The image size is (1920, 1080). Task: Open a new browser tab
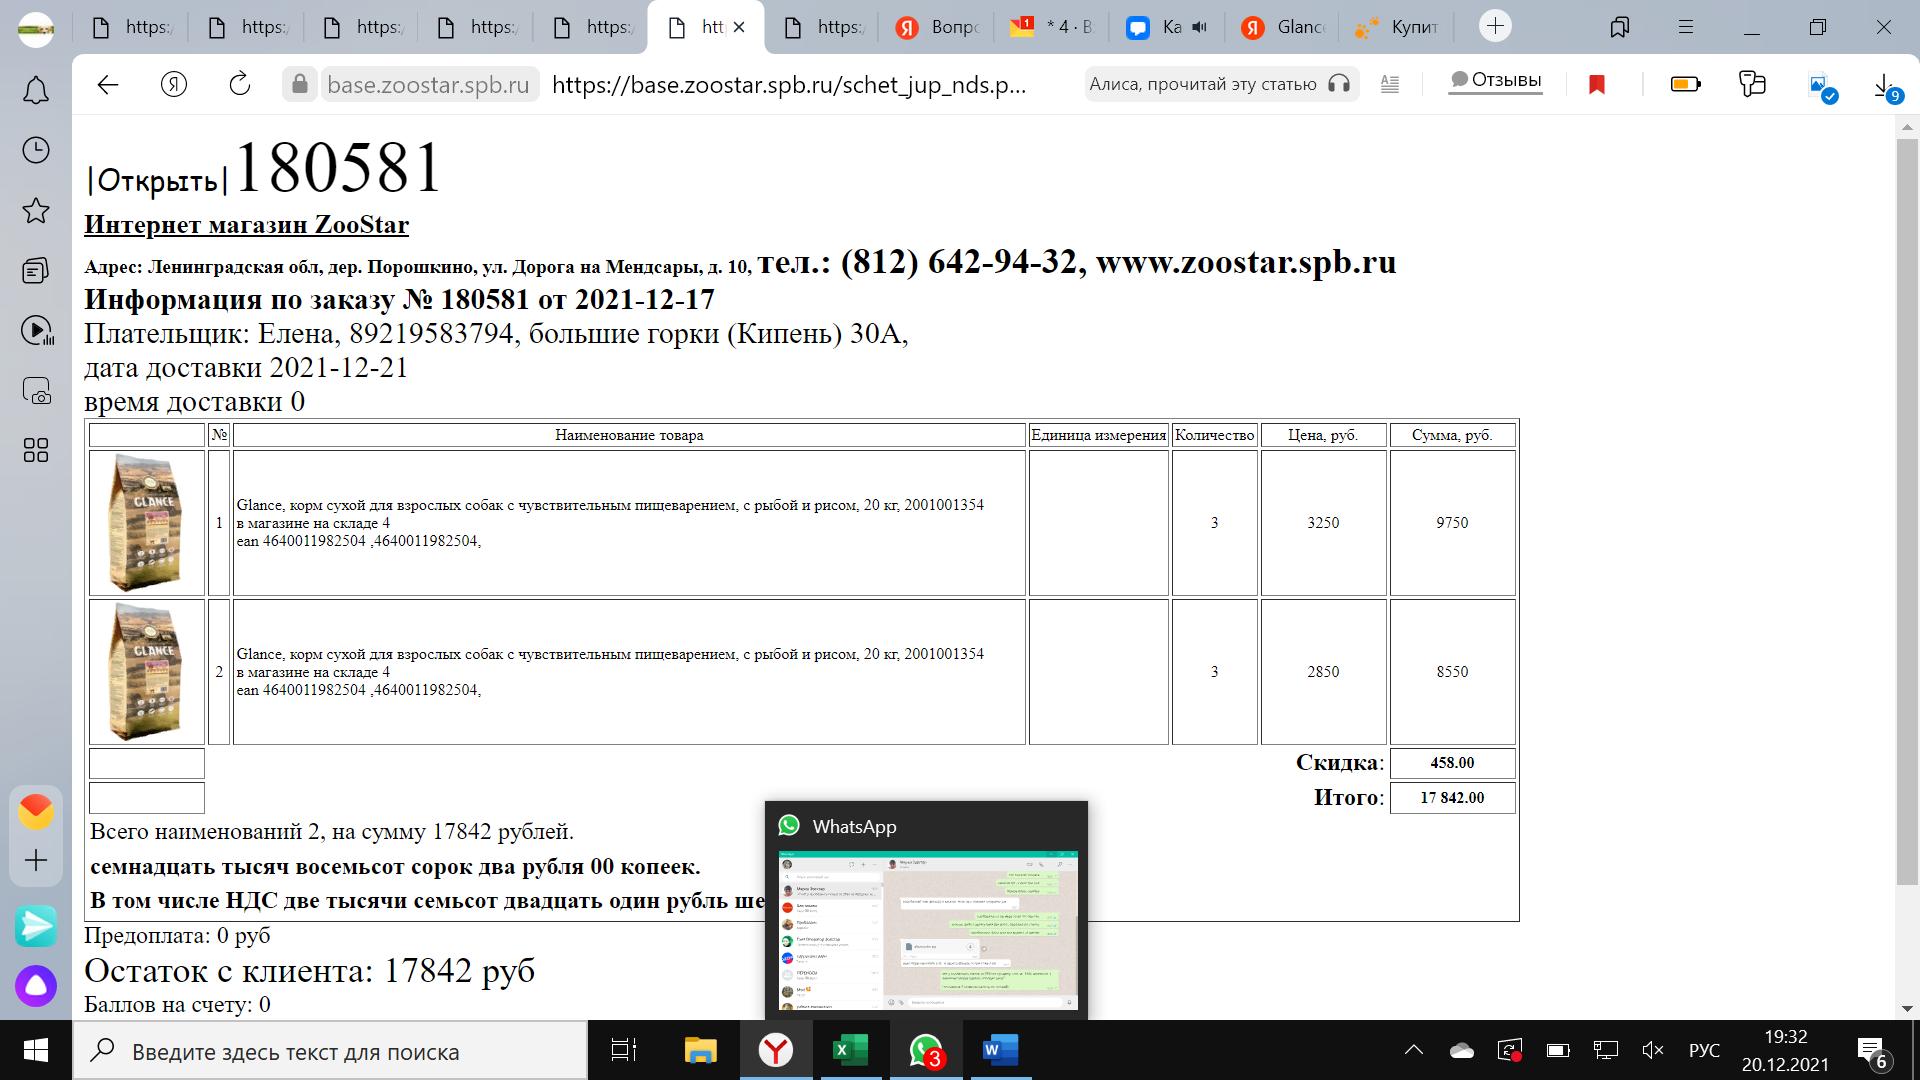(x=1495, y=26)
